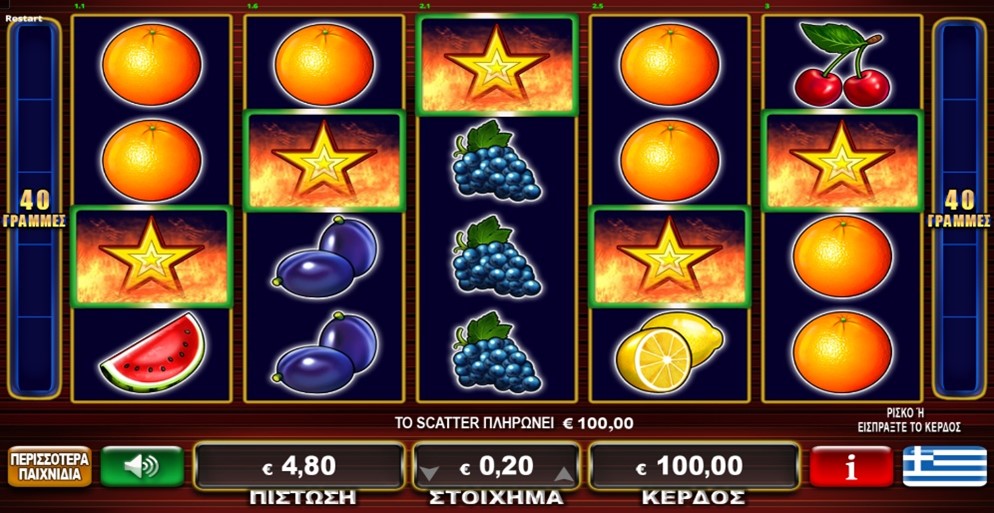Click the star scatter on the middle reel

pos(497,65)
